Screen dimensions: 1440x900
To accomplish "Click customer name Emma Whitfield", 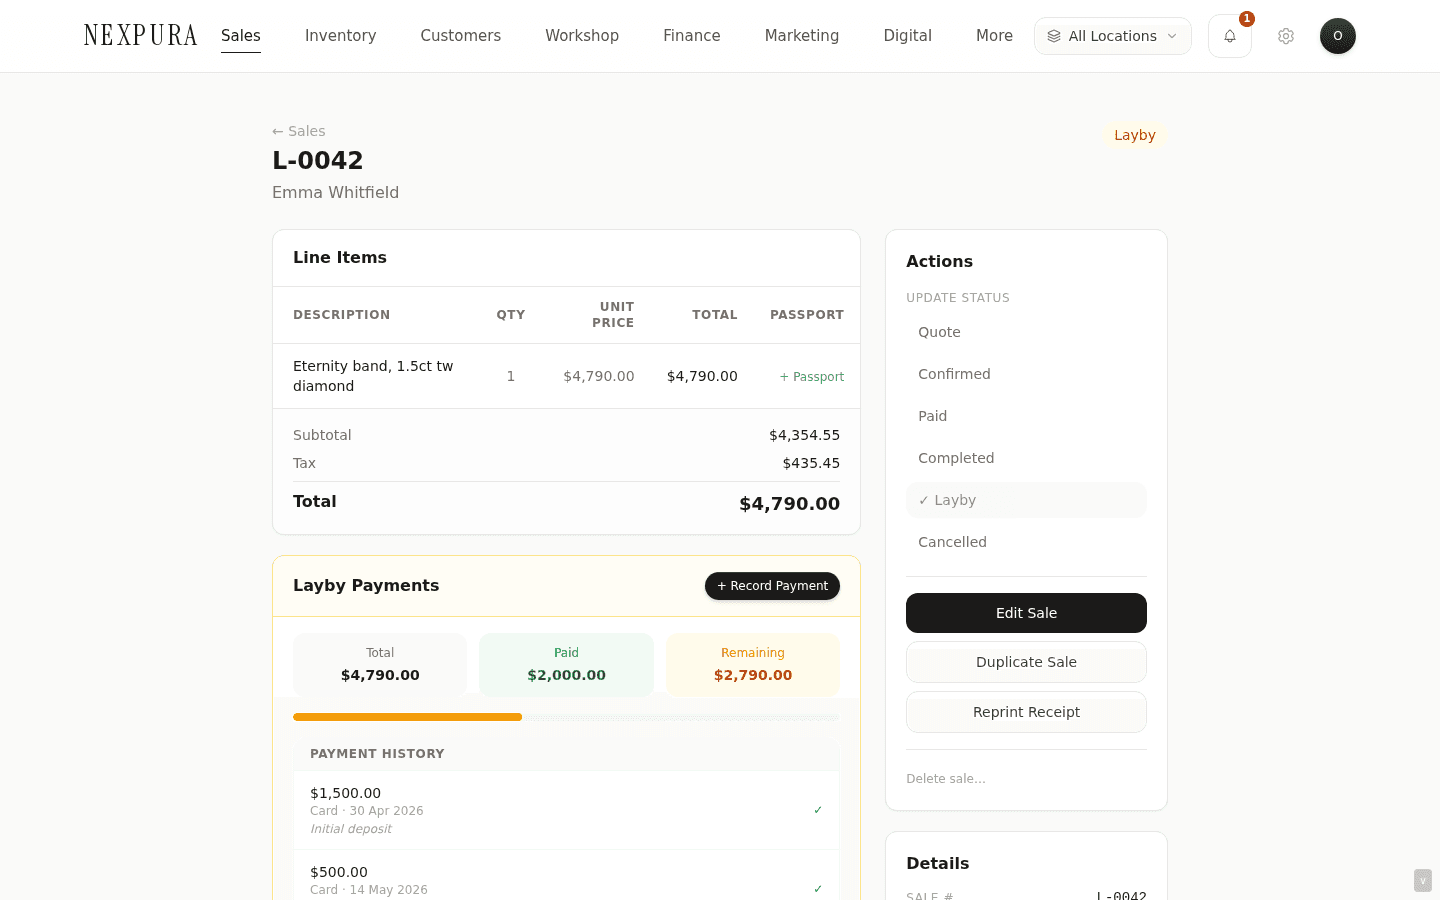I will click(x=335, y=192).
